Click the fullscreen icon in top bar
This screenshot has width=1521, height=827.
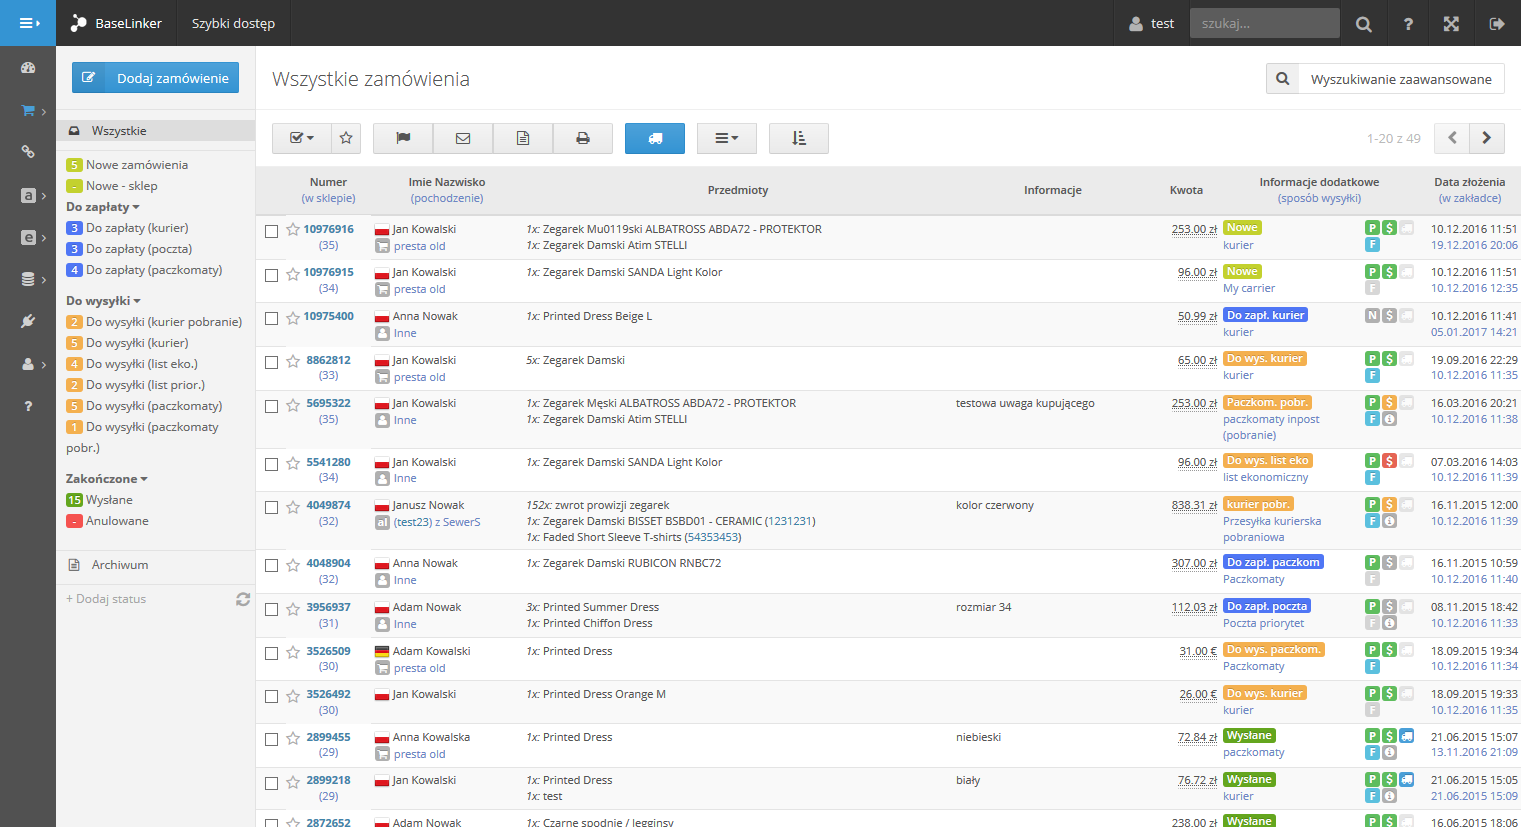(x=1451, y=23)
